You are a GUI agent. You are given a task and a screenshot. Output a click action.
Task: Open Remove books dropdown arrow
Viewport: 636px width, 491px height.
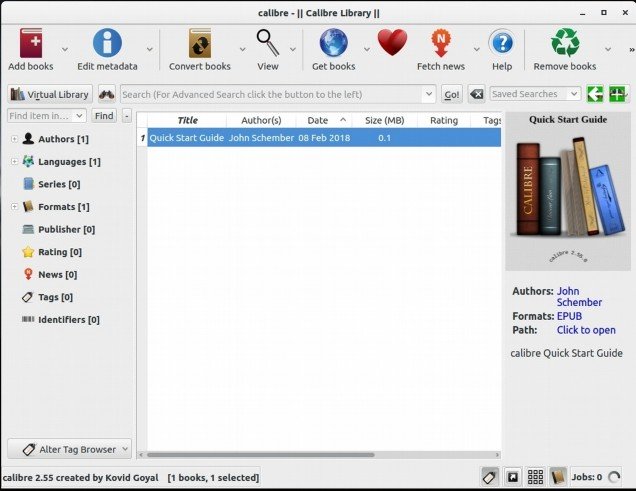(608, 49)
